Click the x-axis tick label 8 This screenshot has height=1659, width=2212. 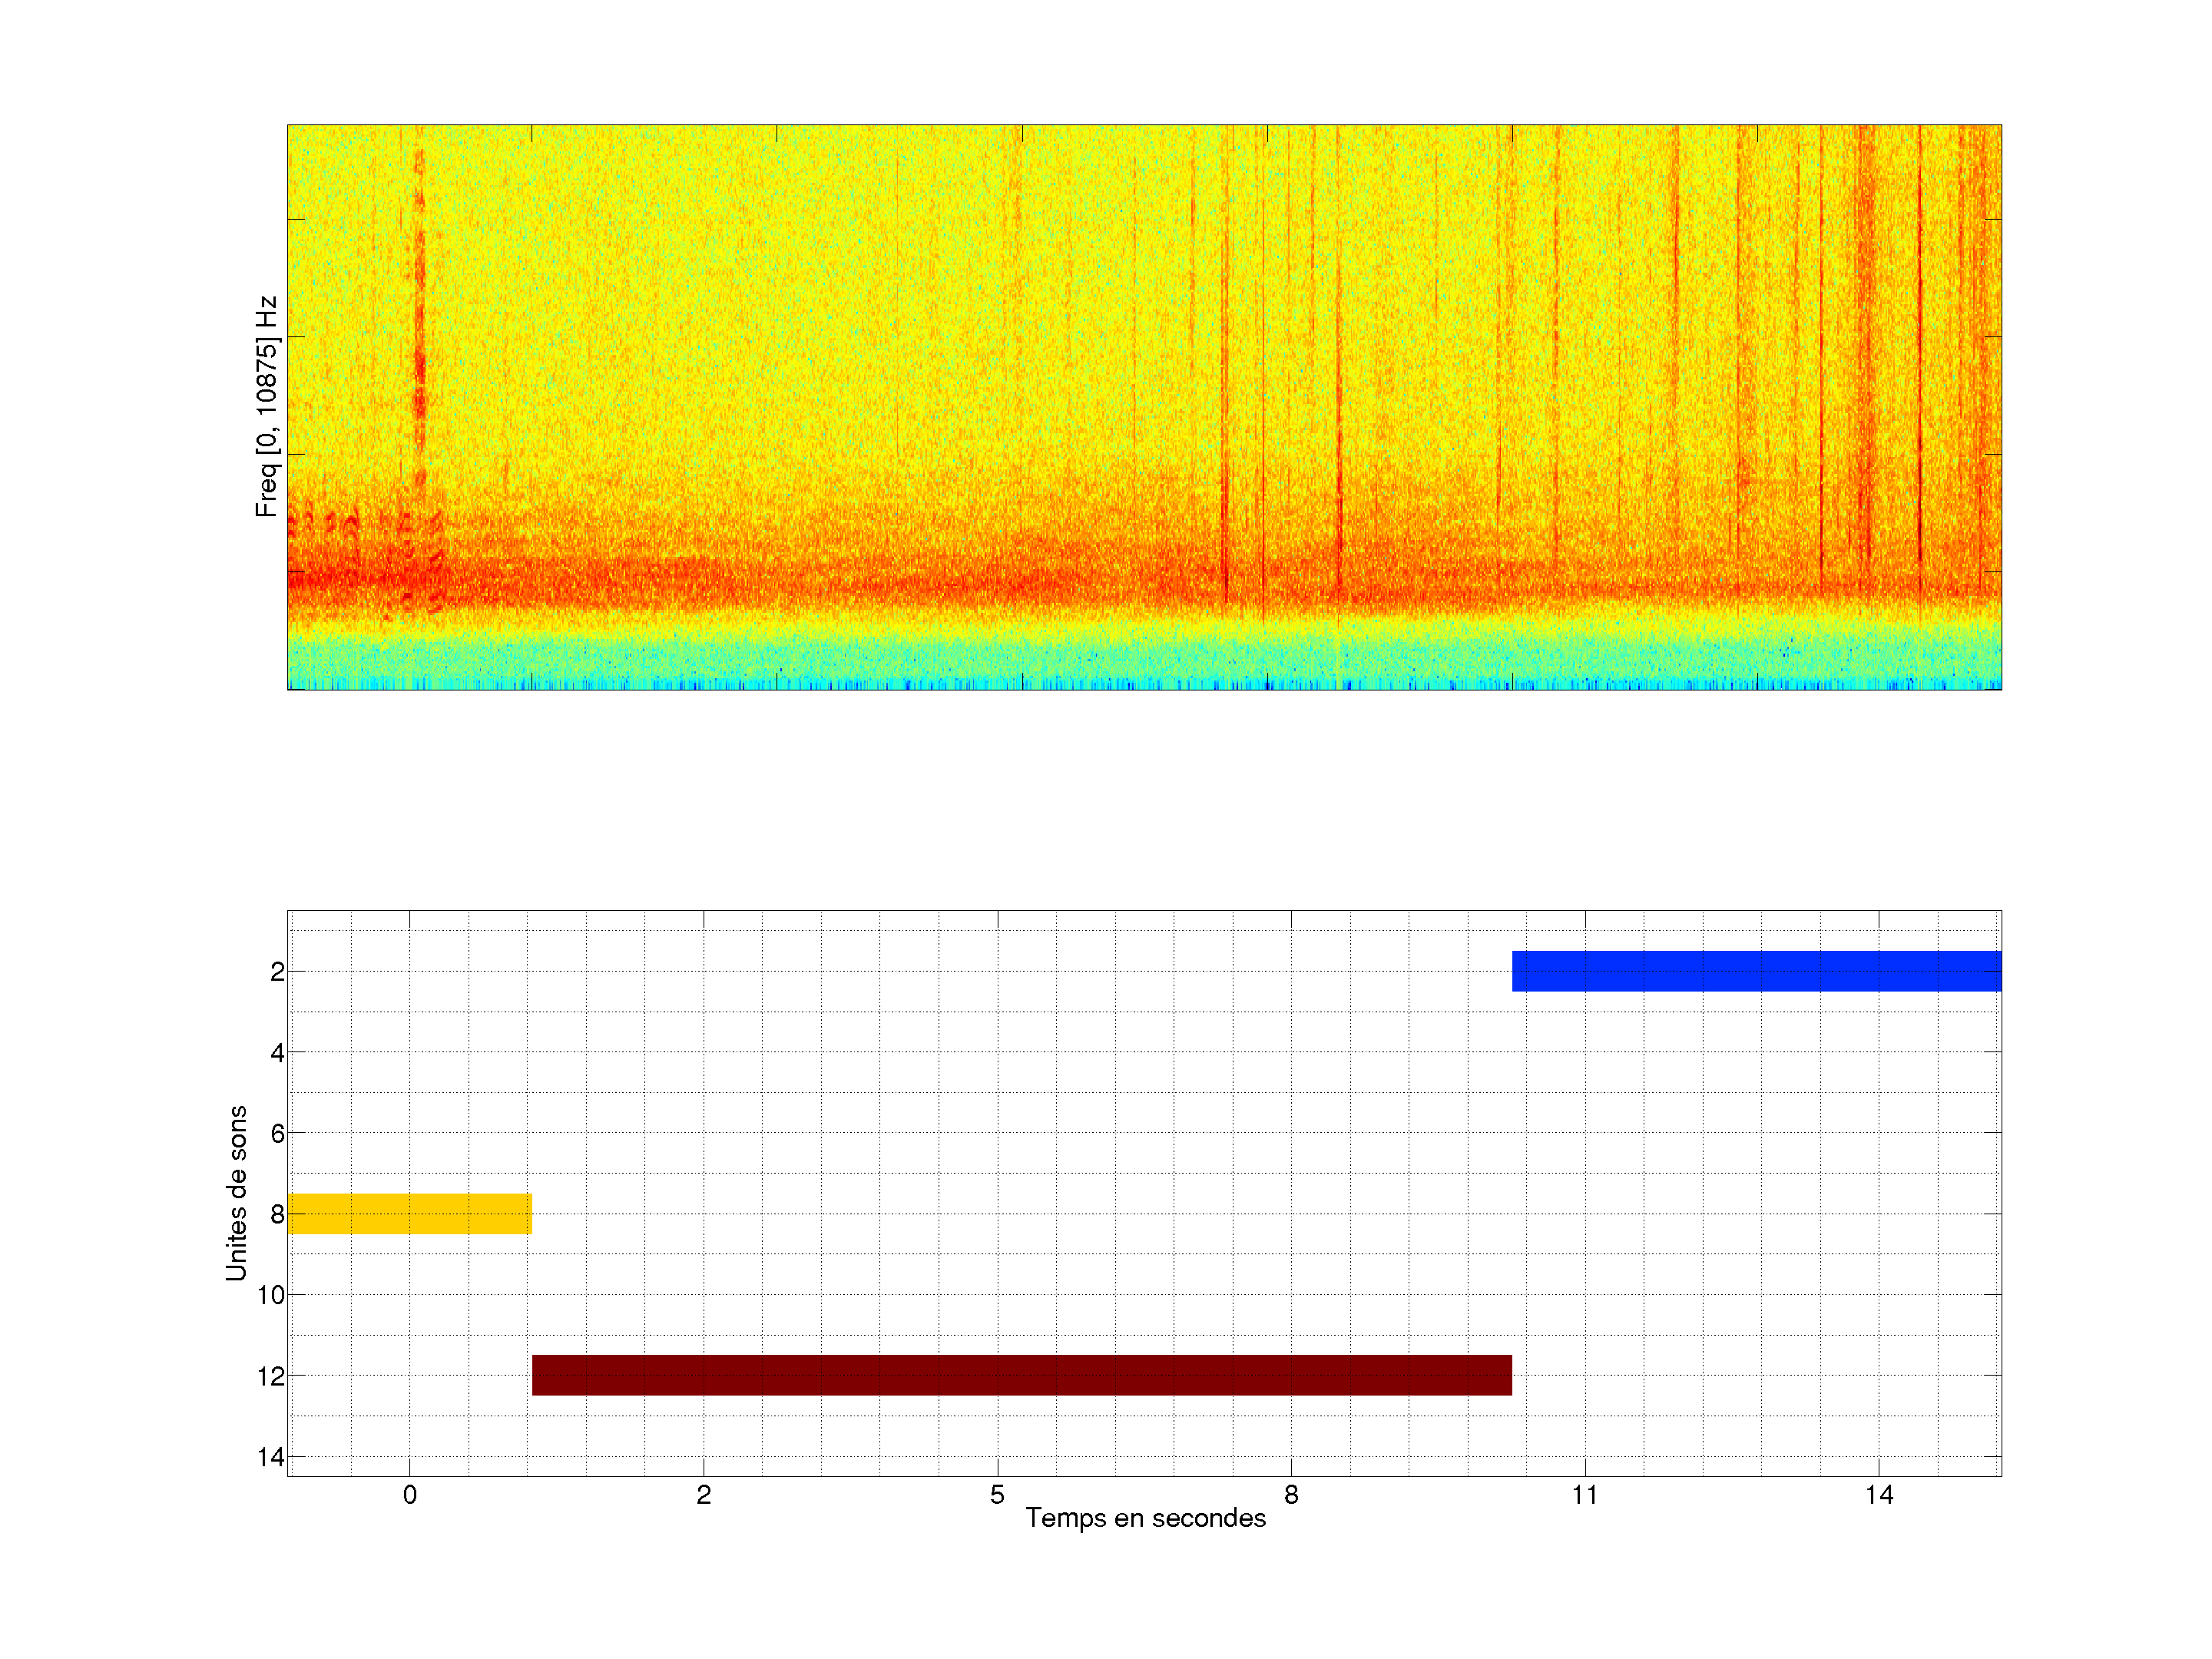click(x=1291, y=1495)
